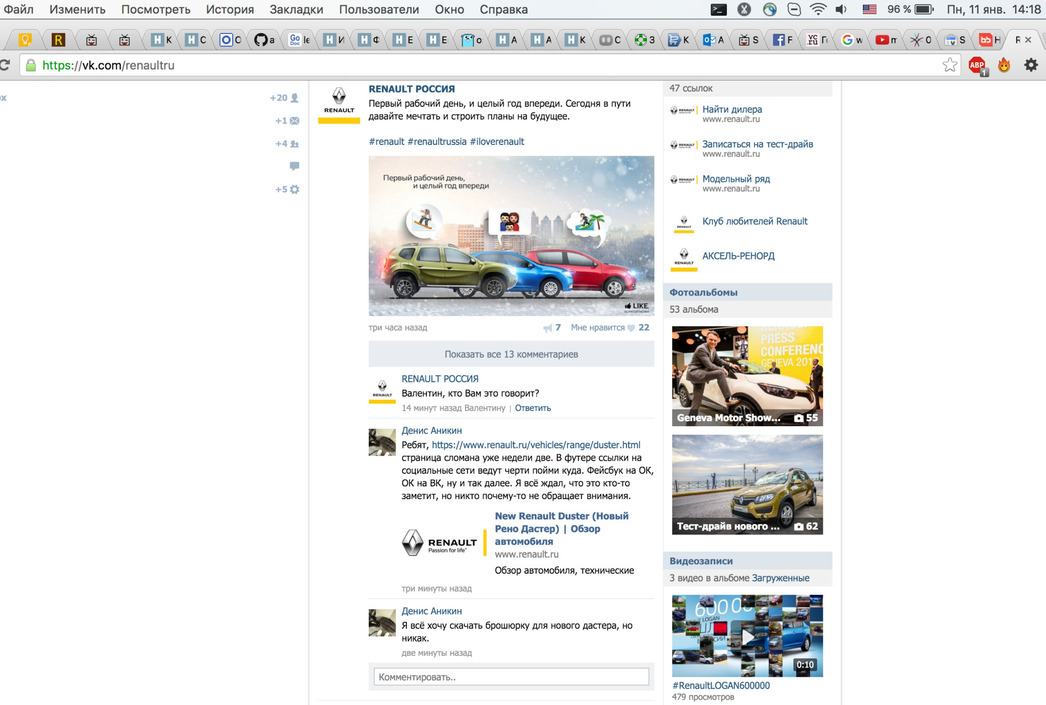This screenshot has height=705, width=1046.
Task: Click inside the Комментировать input field
Action: tap(511, 677)
